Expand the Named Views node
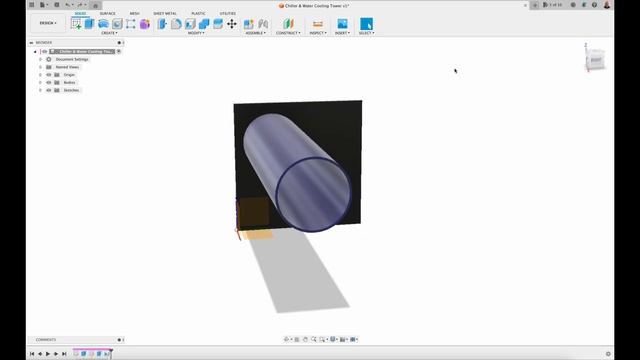The width and height of the screenshot is (640, 360). [x=40, y=67]
